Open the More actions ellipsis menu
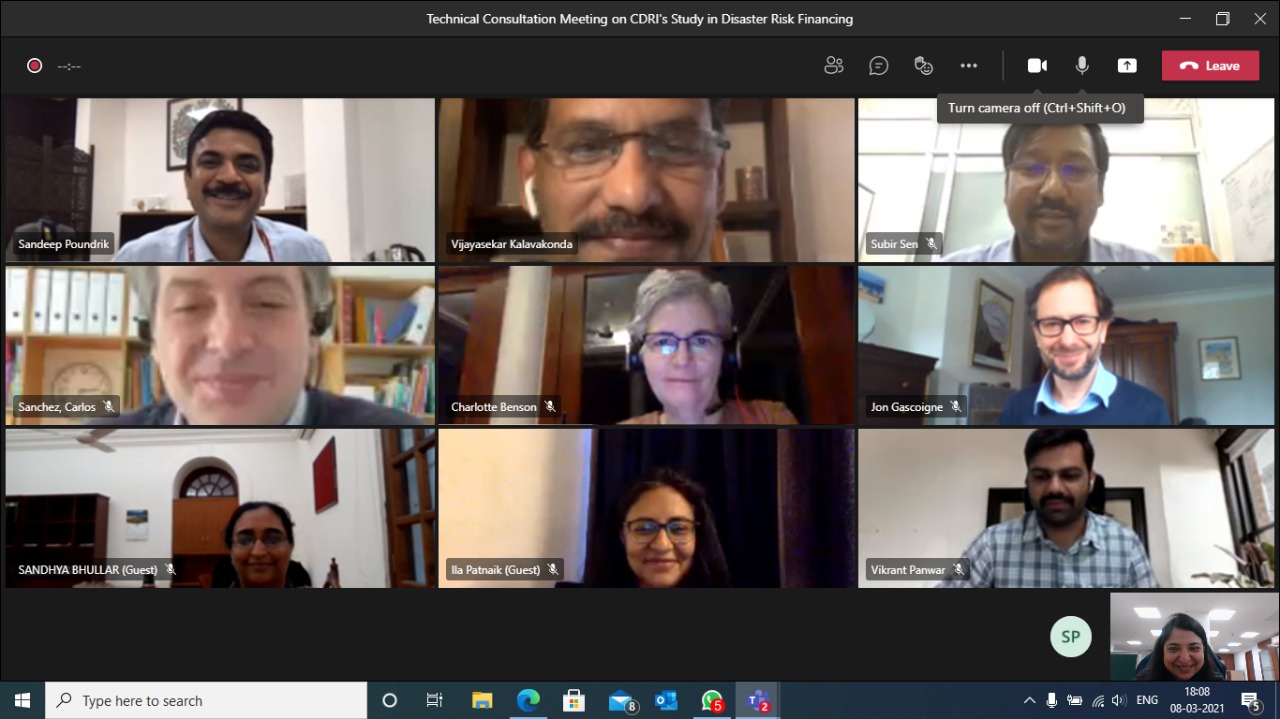The height and width of the screenshot is (719, 1280). click(969, 66)
